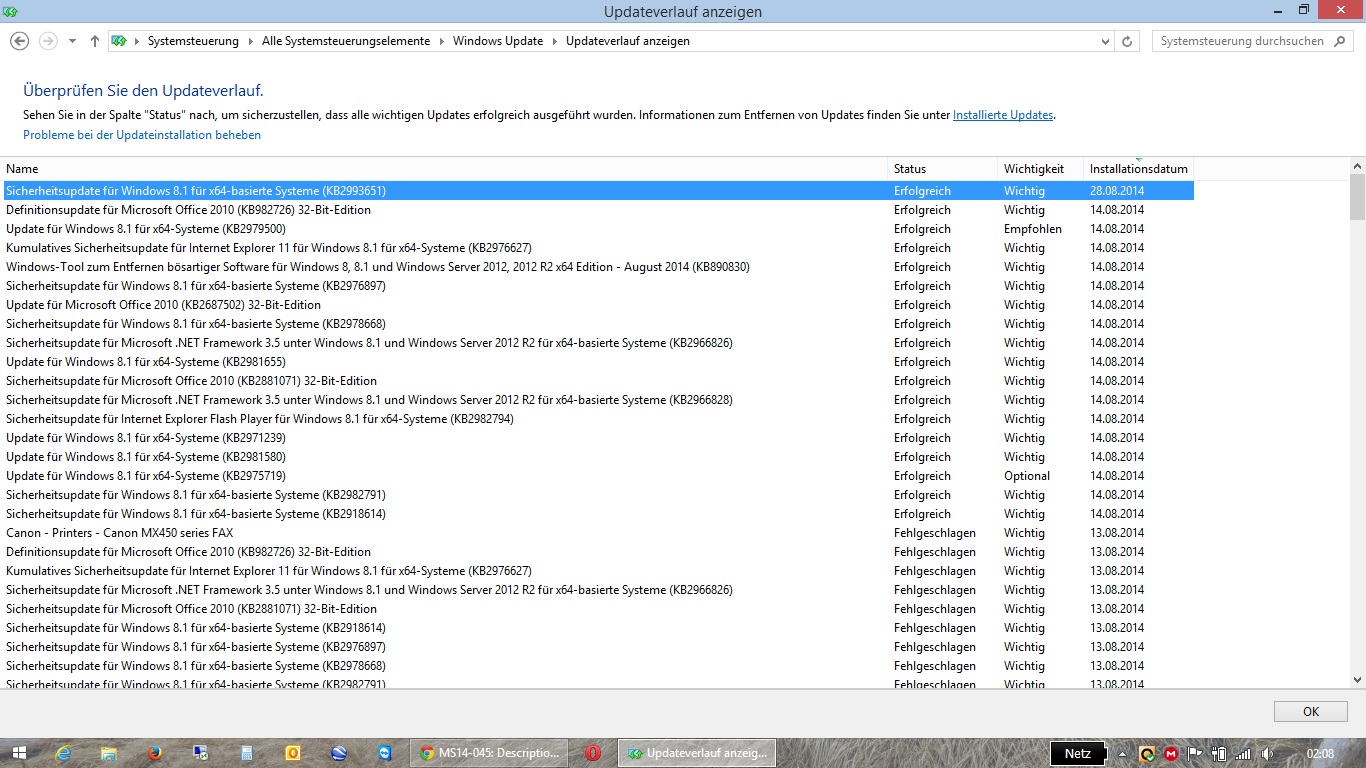Open Probleme bei der Updateinstallation beheben link
1366x768 pixels.
point(142,135)
